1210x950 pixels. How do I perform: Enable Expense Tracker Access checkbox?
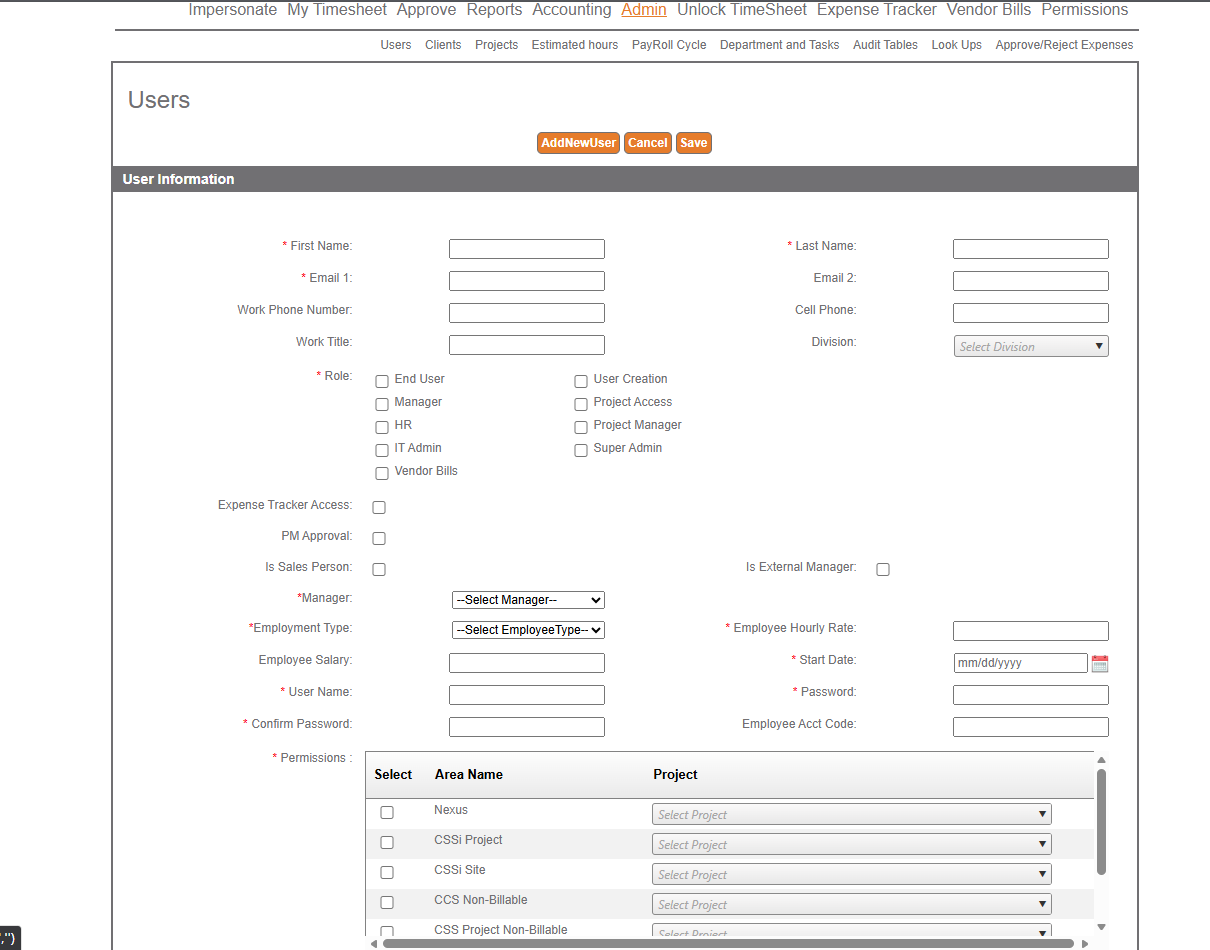[x=379, y=507]
